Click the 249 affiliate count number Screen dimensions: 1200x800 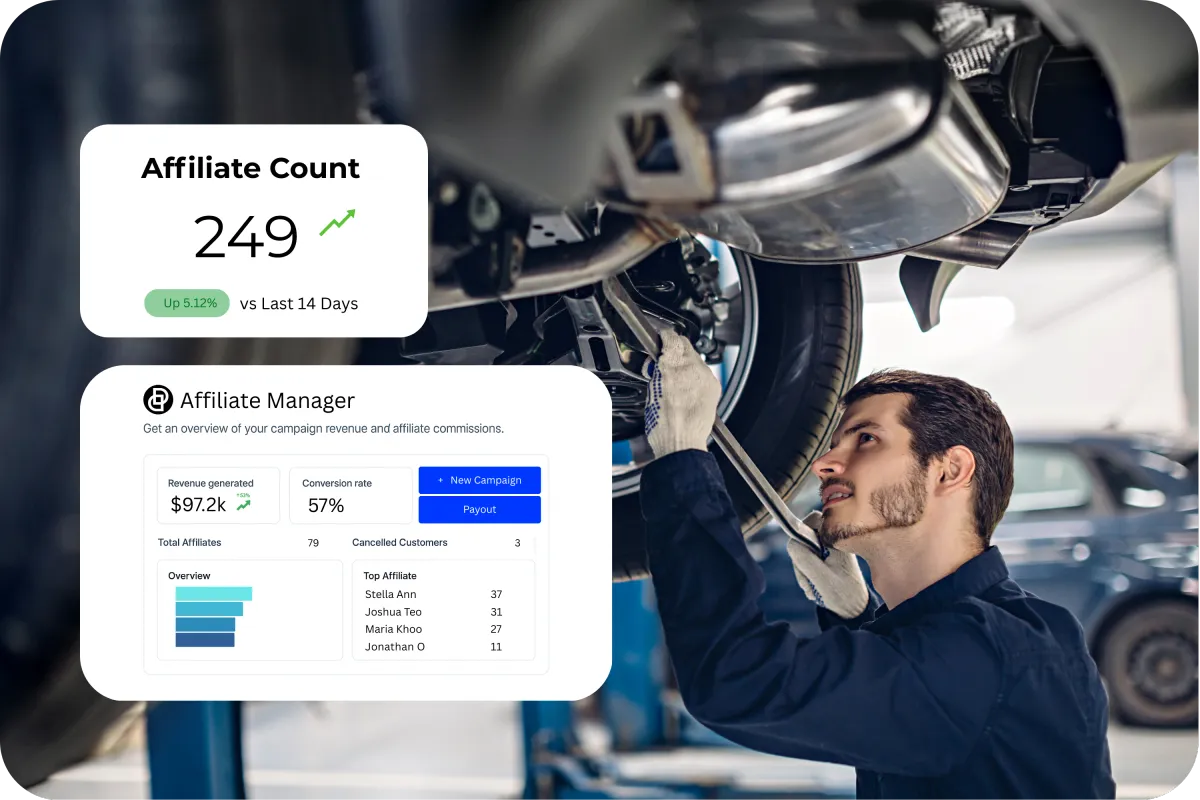[x=246, y=237]
